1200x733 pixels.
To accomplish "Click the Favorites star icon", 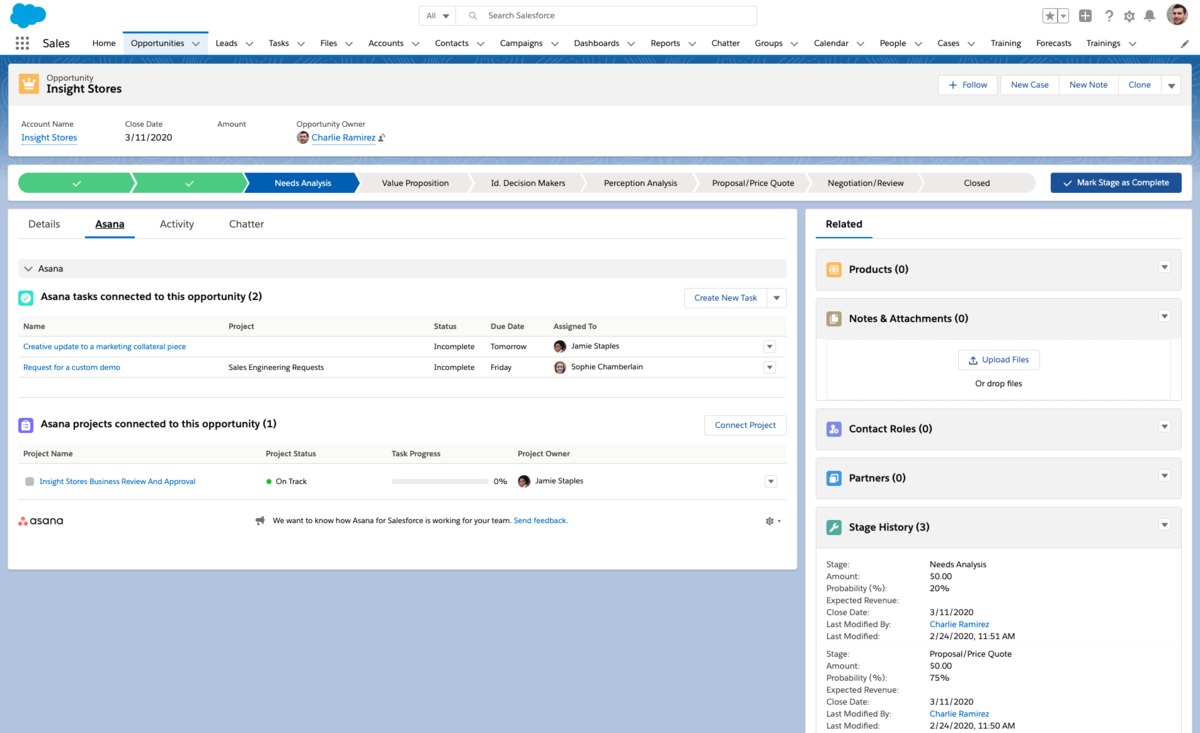I will coord(1050,16).
